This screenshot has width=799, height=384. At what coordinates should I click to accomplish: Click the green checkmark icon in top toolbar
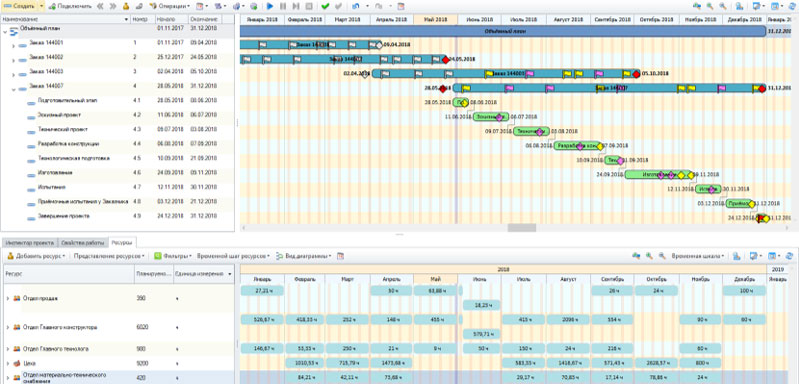coord(325,7)
